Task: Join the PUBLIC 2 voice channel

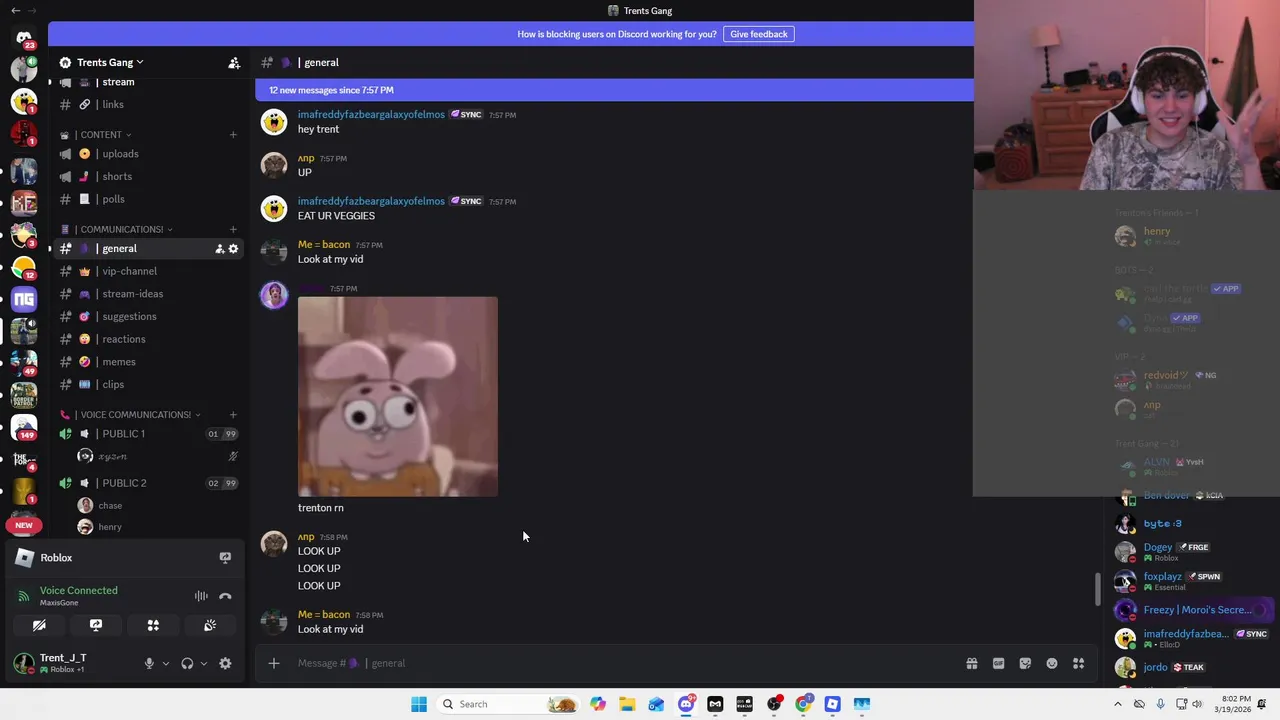Action: [150, 483]
